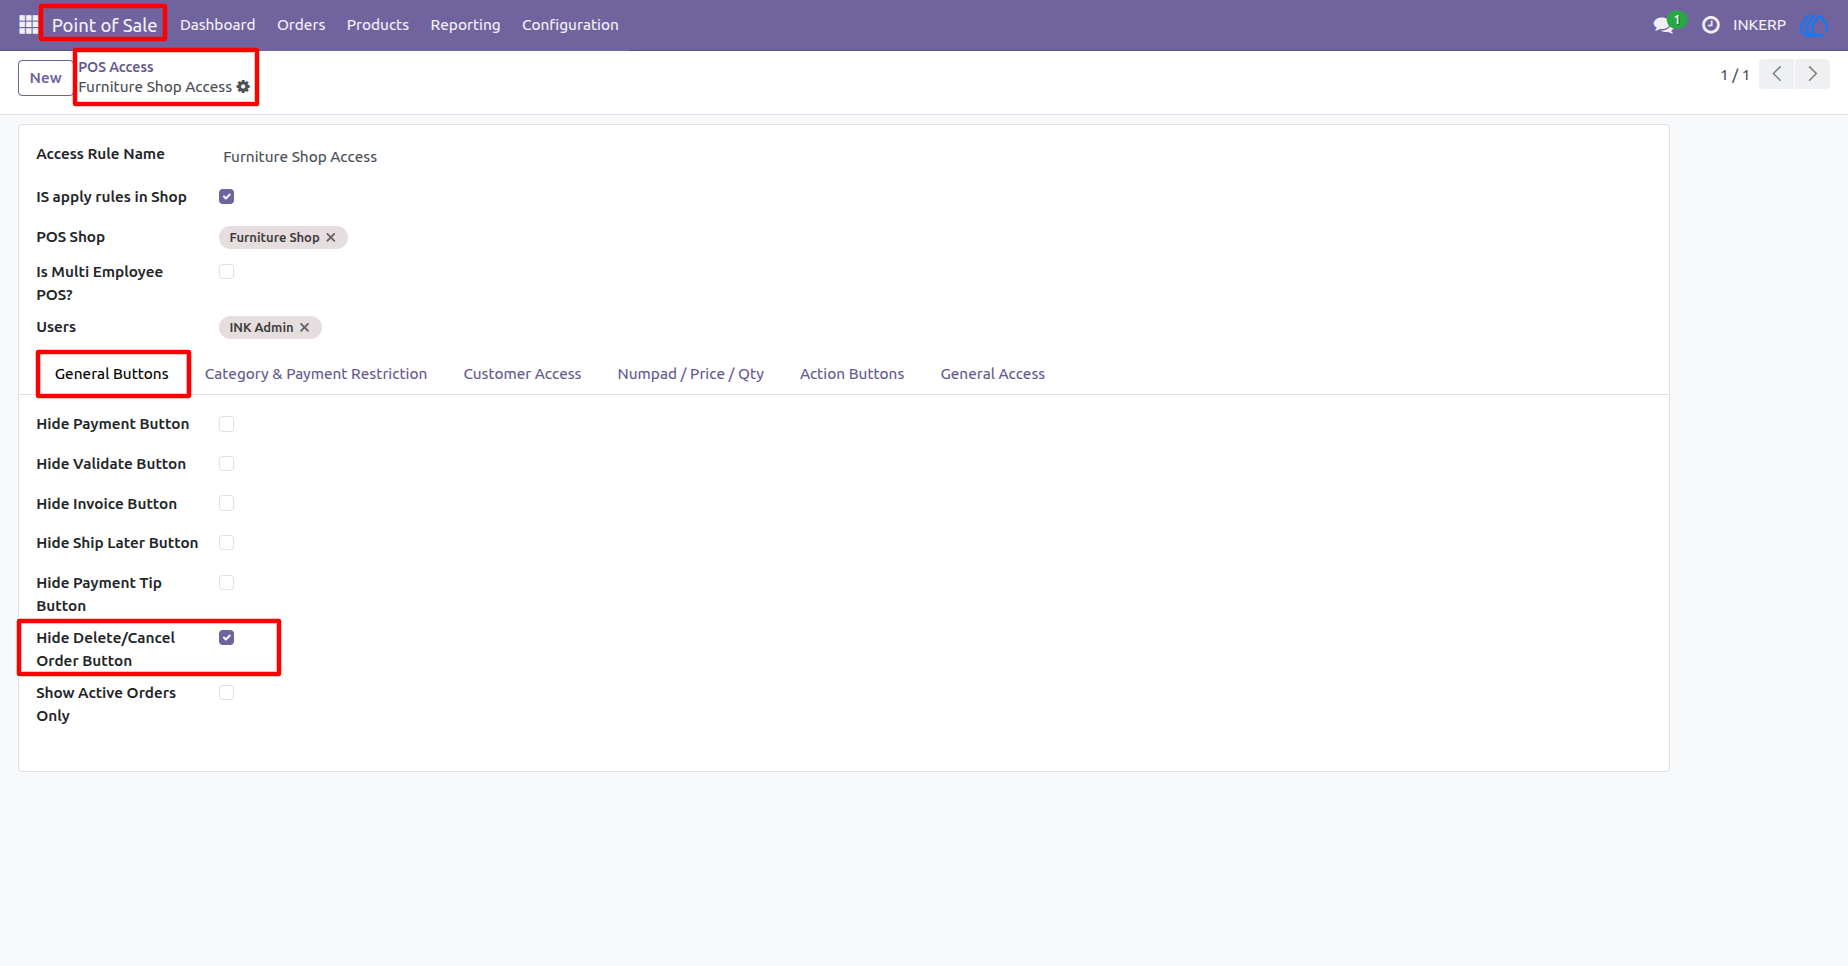The image size is (1848, 966).
Task: Open the apps grid menu icon
Action: point(28,24)
